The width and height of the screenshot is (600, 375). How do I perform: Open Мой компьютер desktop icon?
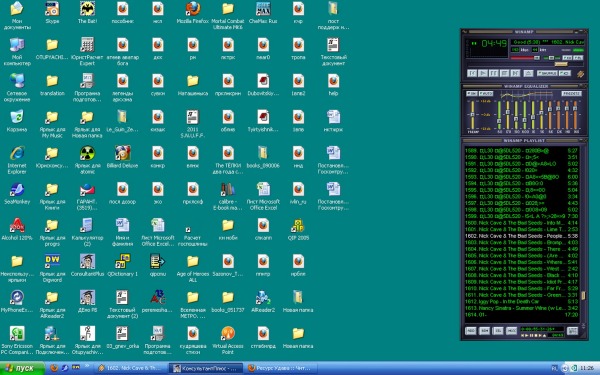[x=17, y=51]
